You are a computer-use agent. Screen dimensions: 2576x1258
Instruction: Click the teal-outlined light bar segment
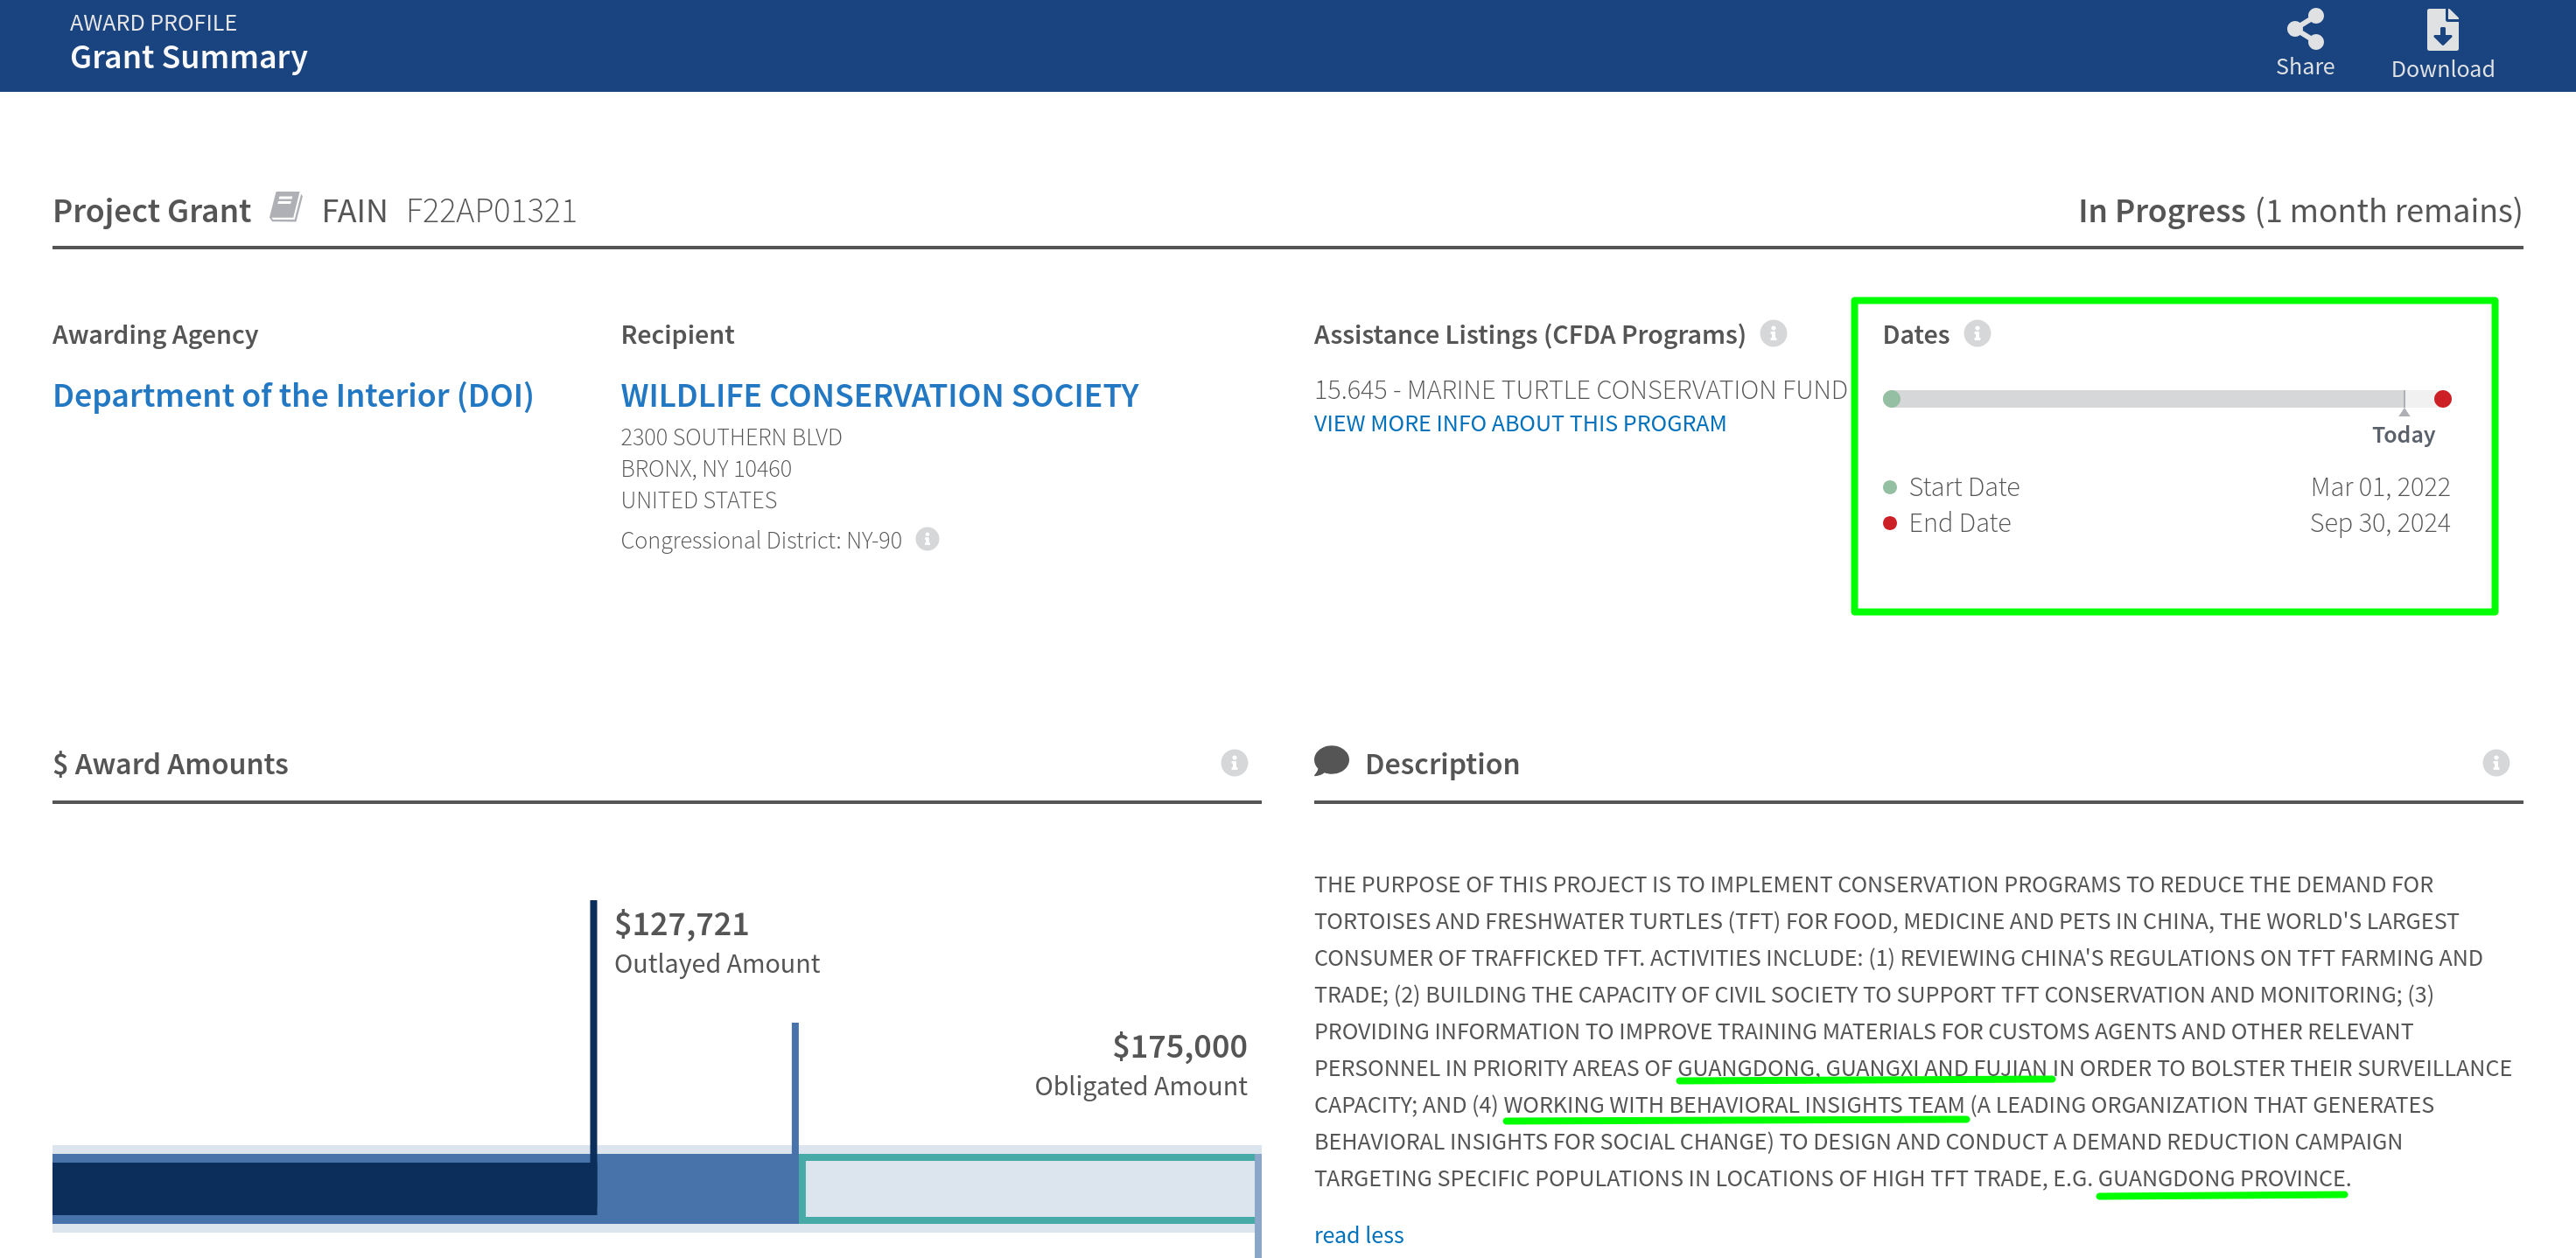(1028, 1188)
